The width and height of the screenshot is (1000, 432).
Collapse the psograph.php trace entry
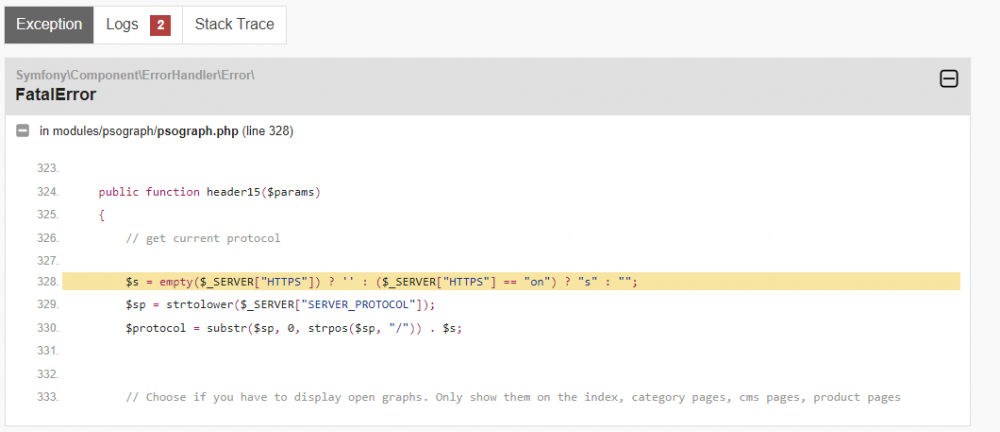point(23,131)
